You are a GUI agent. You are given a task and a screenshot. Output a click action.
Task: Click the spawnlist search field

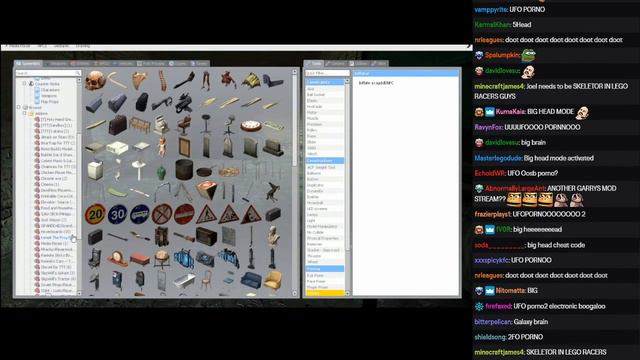(x=48, y=73)
